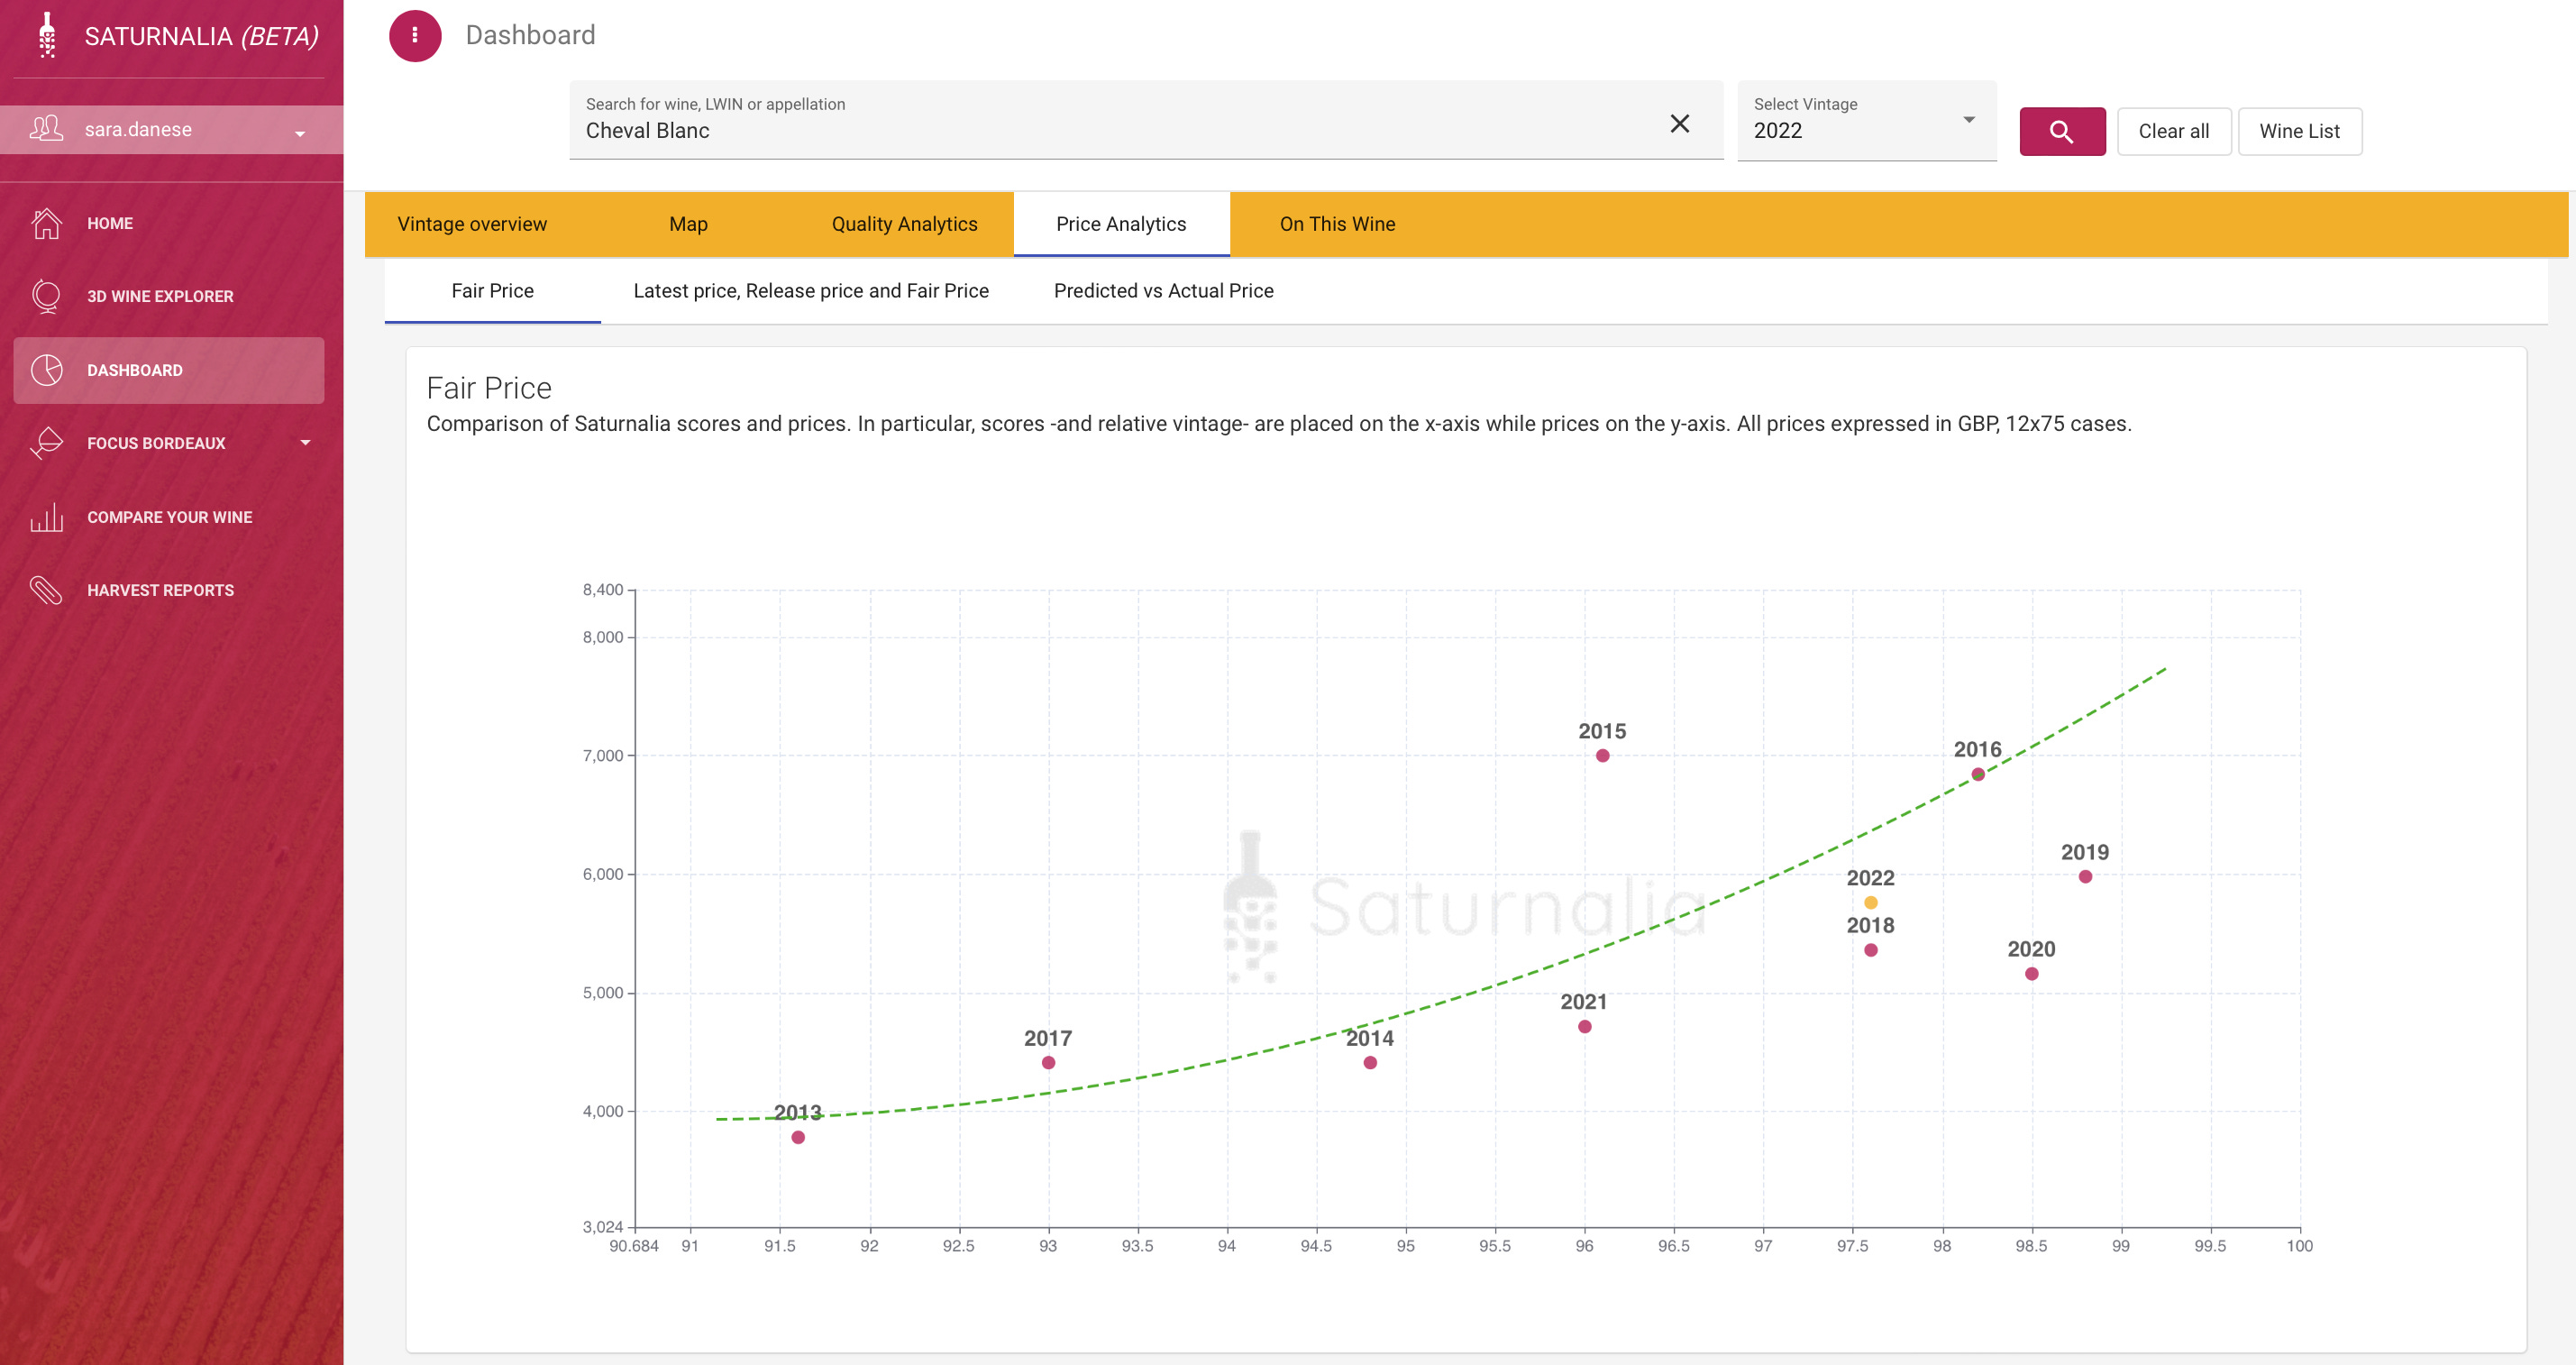The height and width of the screenshot is (1365, 2576).
Task: Switch to the Quality Analytics tab
Action: pos(904,224)
